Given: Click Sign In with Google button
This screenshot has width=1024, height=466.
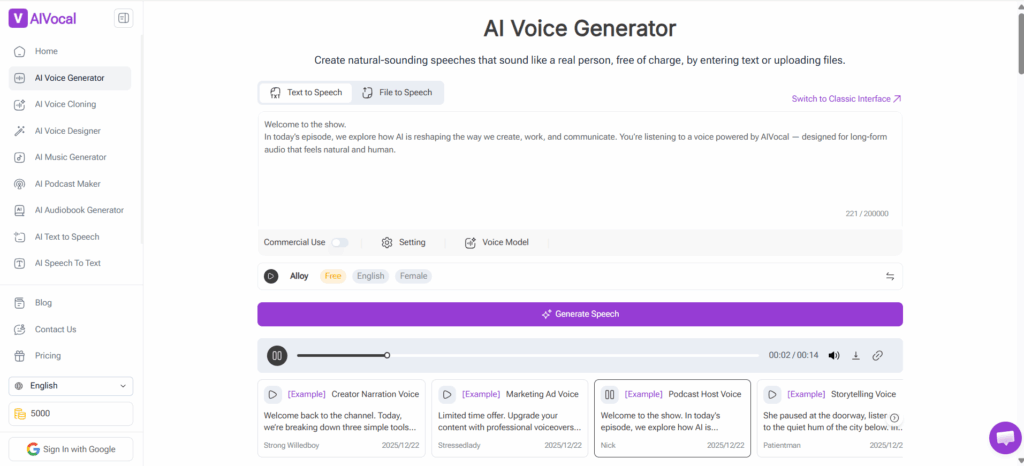Looking at the screenshot, I should (x=71, y=449).
